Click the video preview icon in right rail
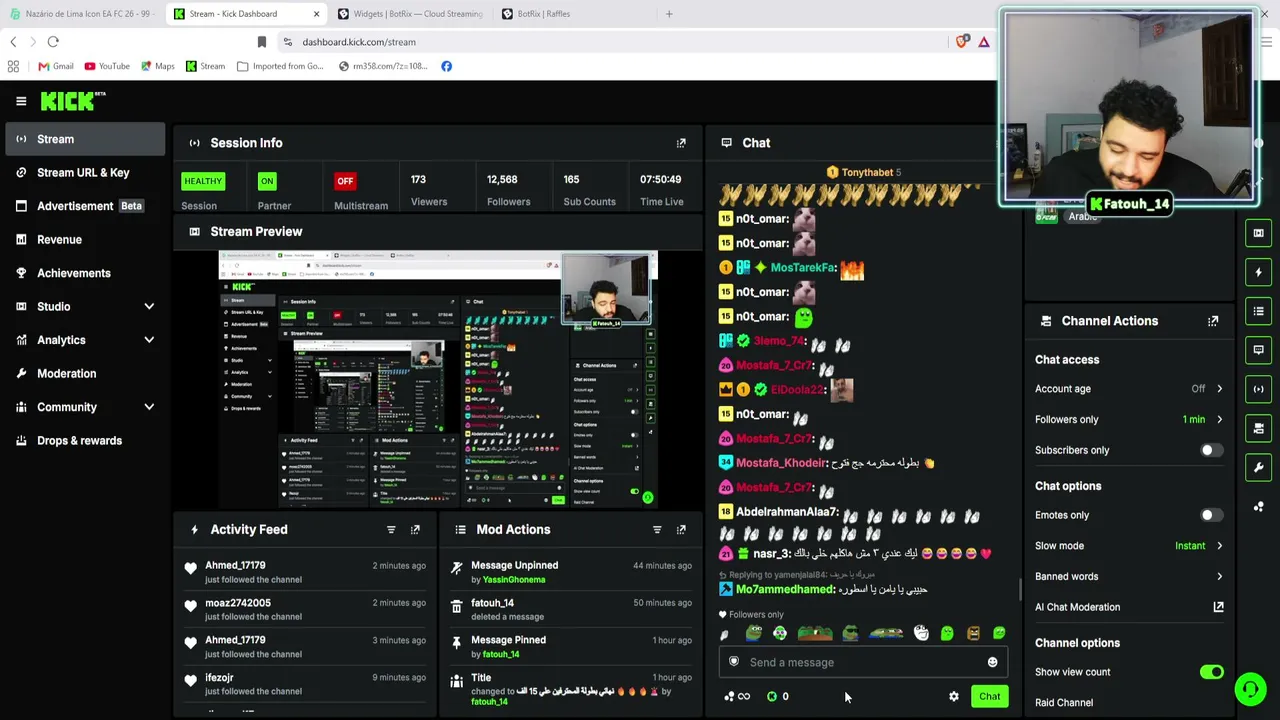 coord(1258,233)
